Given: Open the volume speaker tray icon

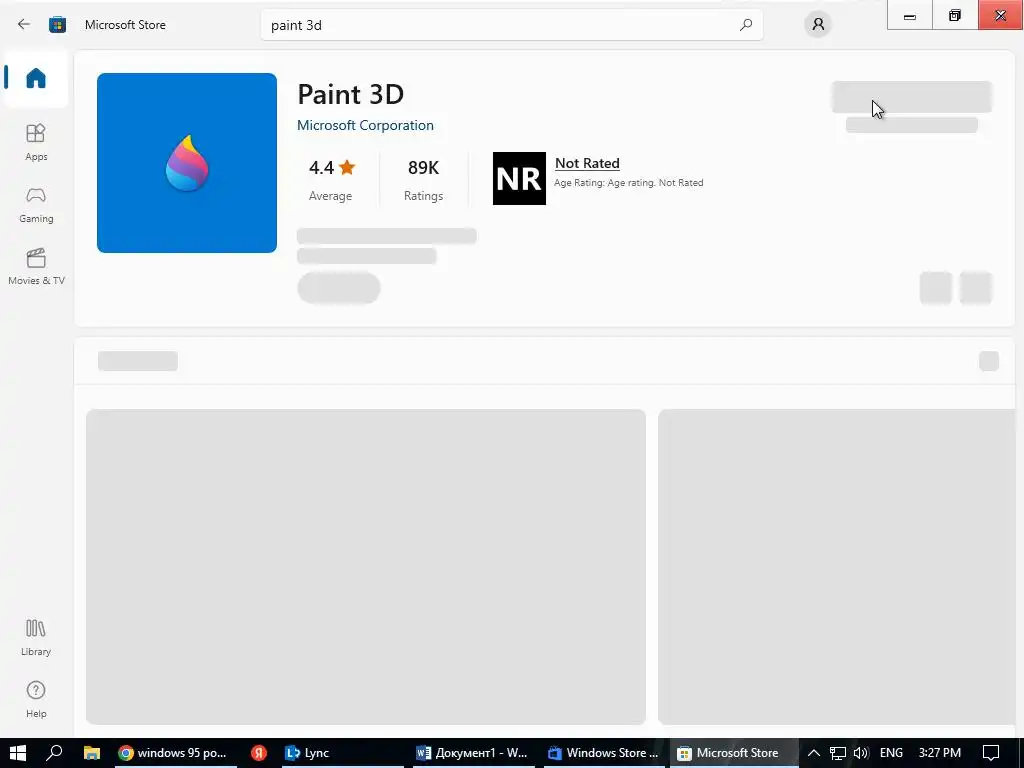Looking at the screenshot, I should [861, 753].
